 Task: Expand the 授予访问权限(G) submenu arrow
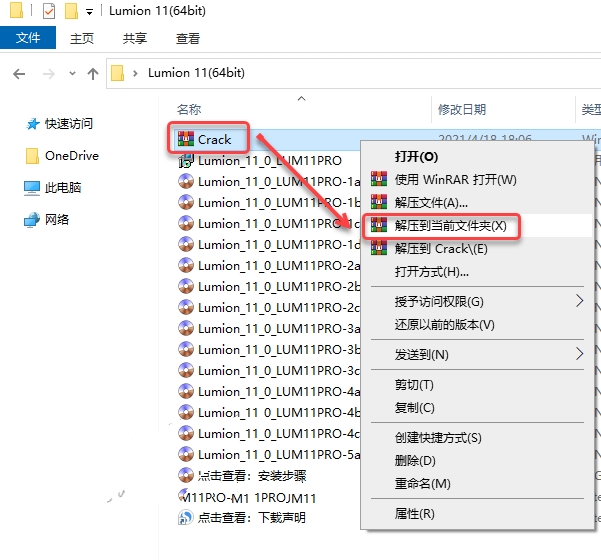click(x=579, y=301)
